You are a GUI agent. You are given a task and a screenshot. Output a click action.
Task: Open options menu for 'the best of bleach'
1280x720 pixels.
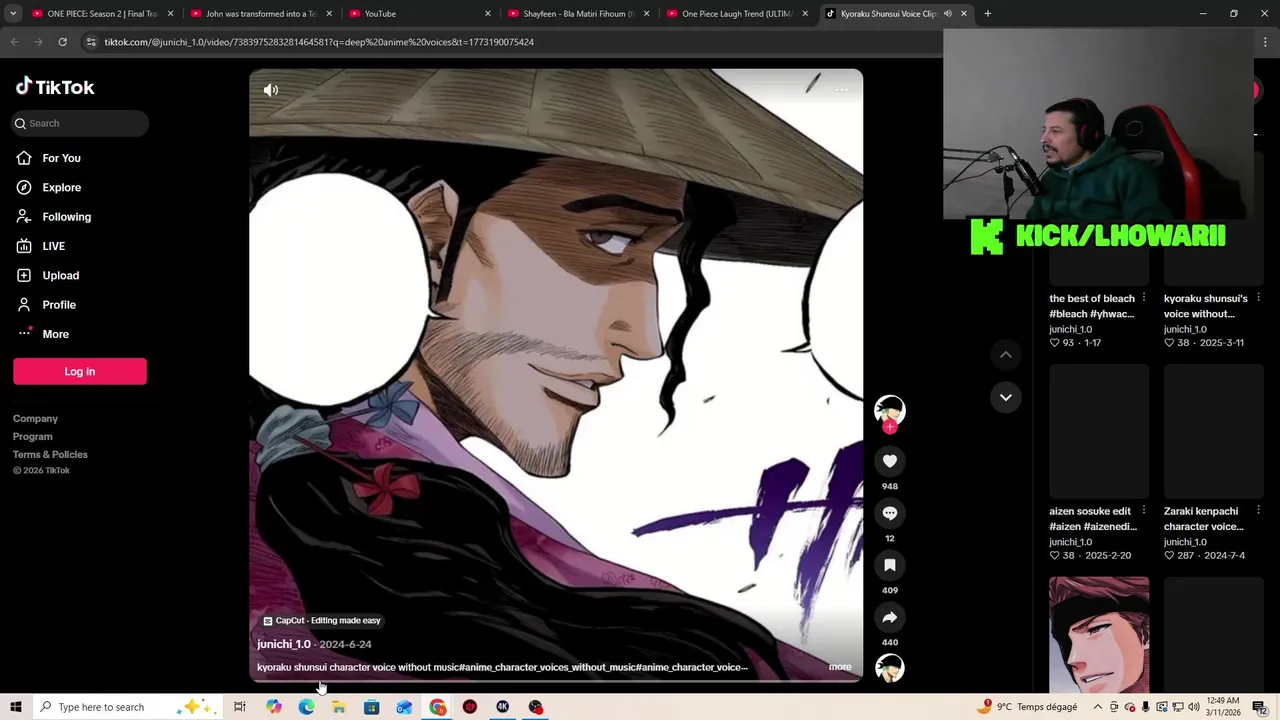tap(1144, 298)
